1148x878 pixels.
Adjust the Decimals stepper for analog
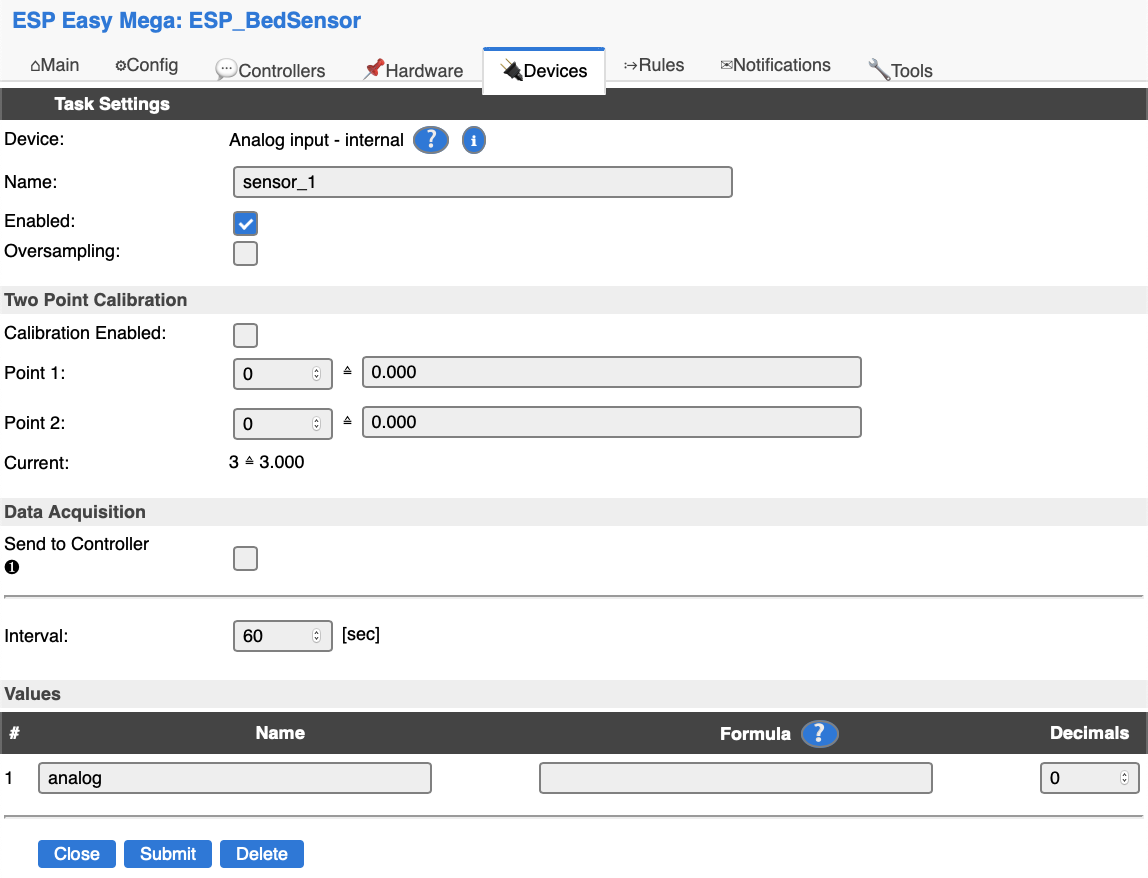click(x=1124, y=778)
